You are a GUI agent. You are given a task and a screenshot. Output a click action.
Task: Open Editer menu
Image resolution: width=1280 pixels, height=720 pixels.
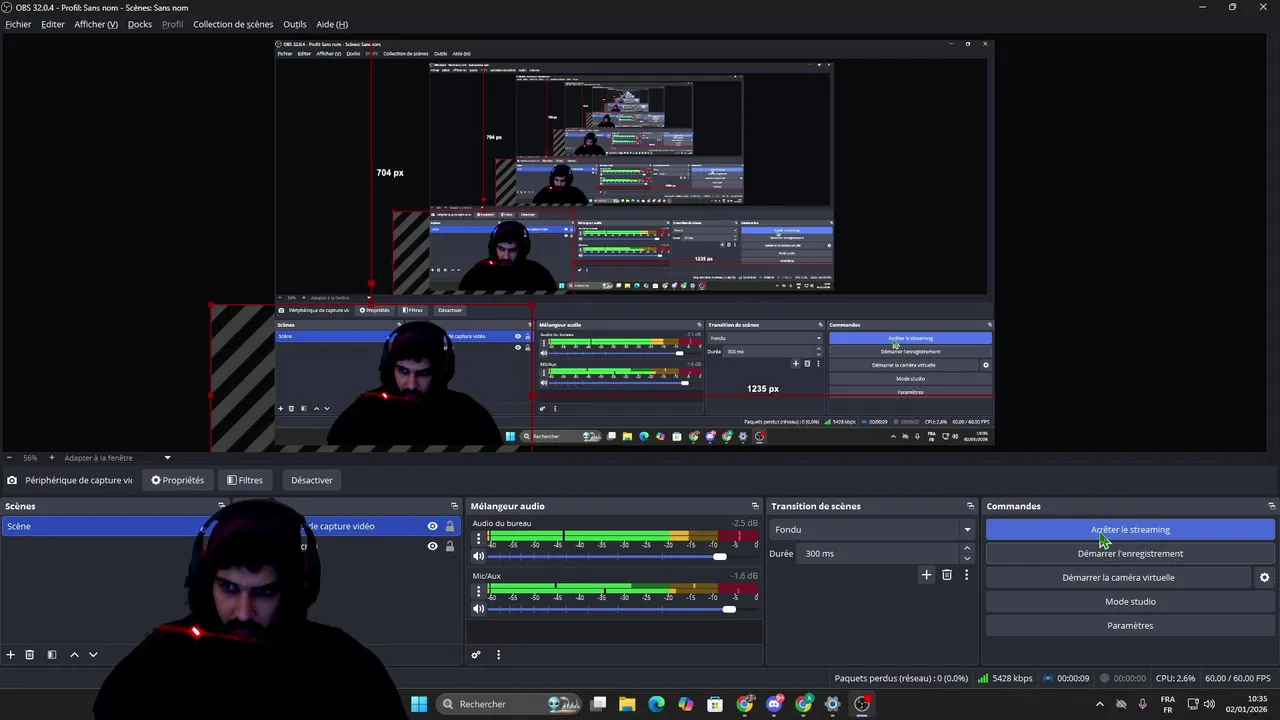pyautogui.click(x=53, y=24)
